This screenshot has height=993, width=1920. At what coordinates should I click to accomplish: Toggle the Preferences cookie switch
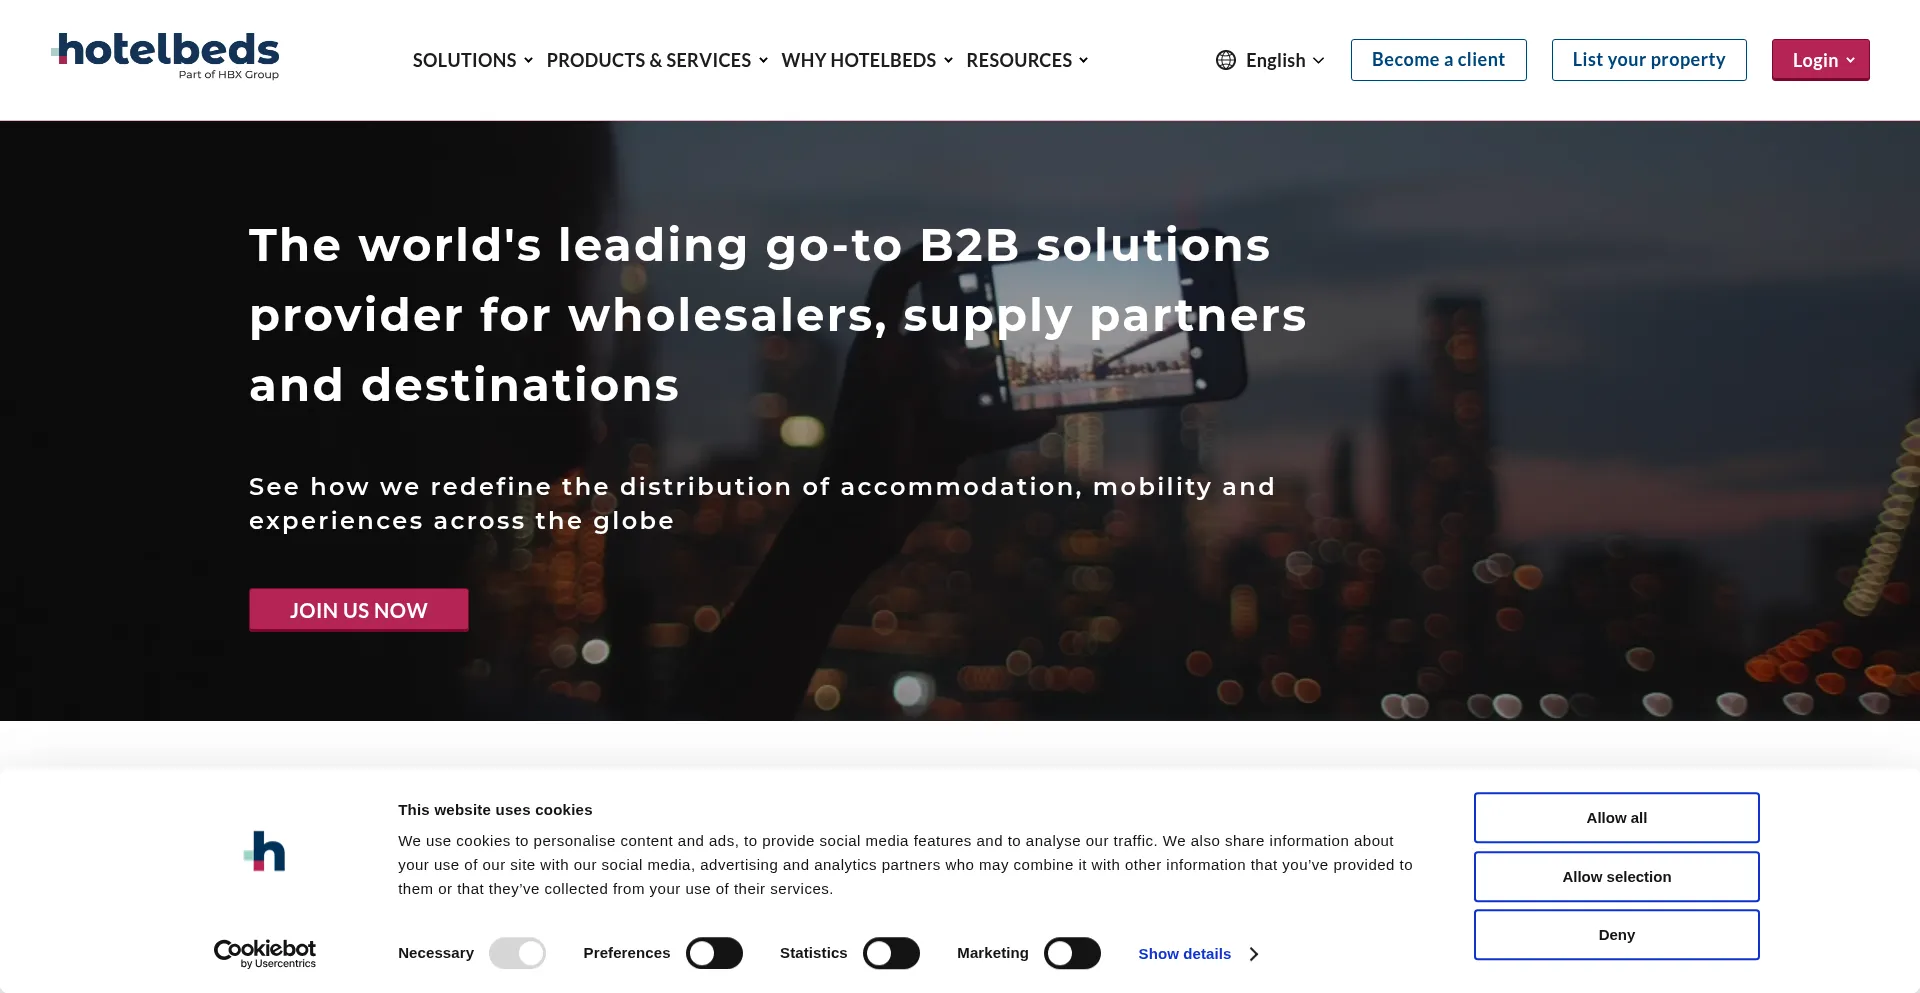click(x=714, y=953)
